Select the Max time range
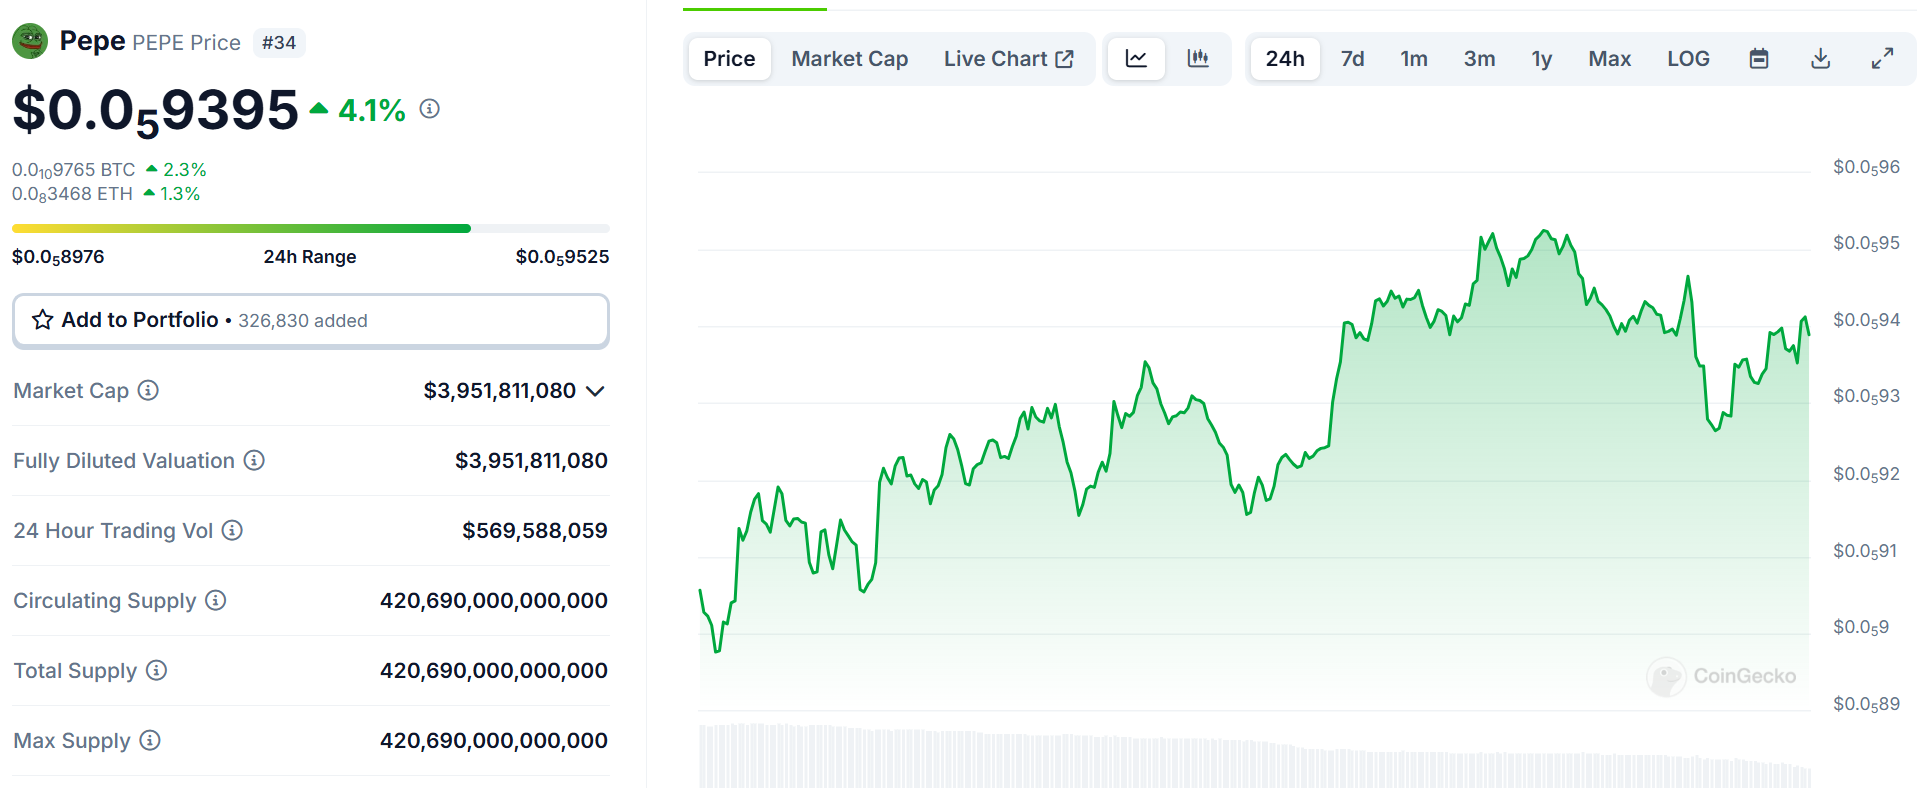This screenshot has width=1929, height=788. (x=1609, y=59)
